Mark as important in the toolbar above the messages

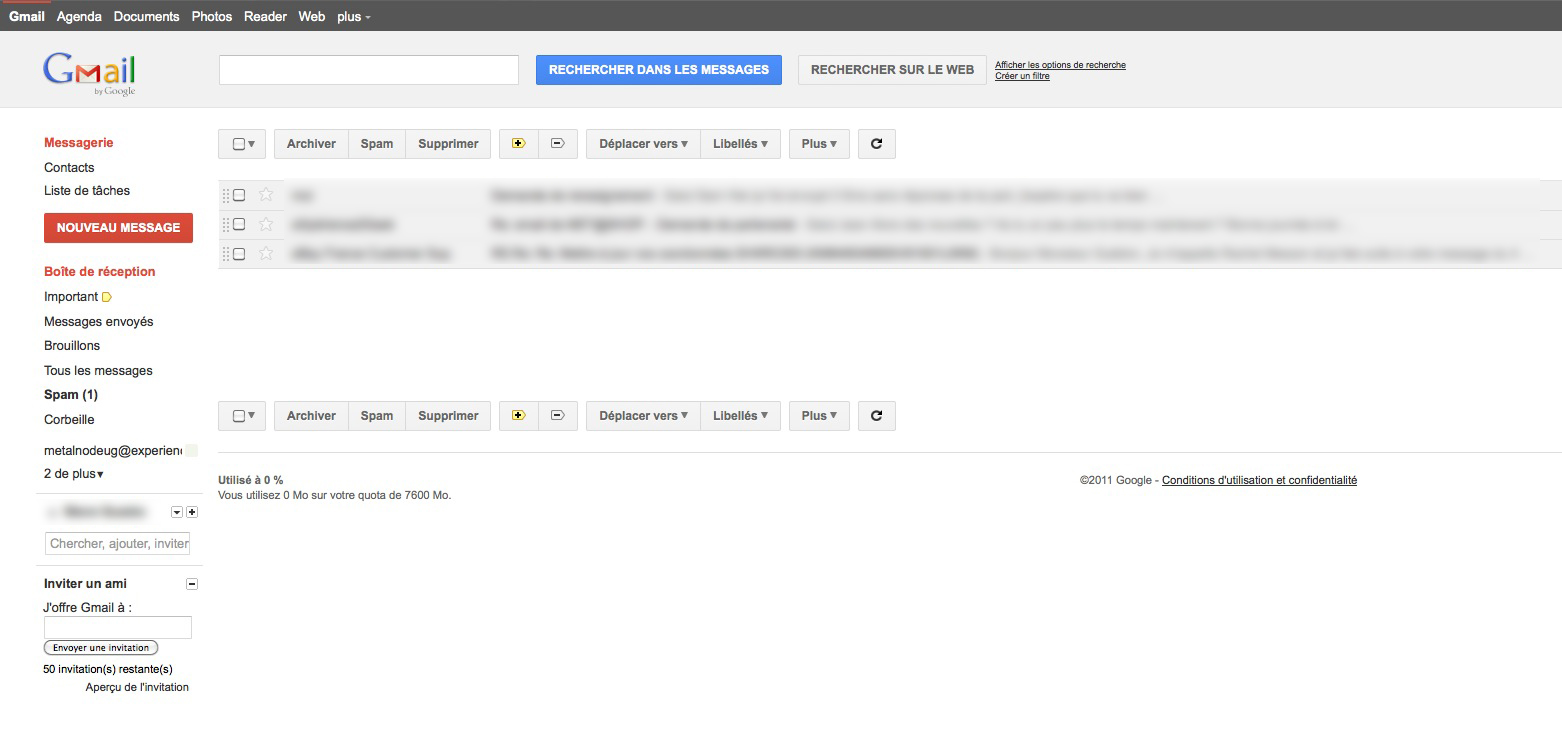pos(519,144)
